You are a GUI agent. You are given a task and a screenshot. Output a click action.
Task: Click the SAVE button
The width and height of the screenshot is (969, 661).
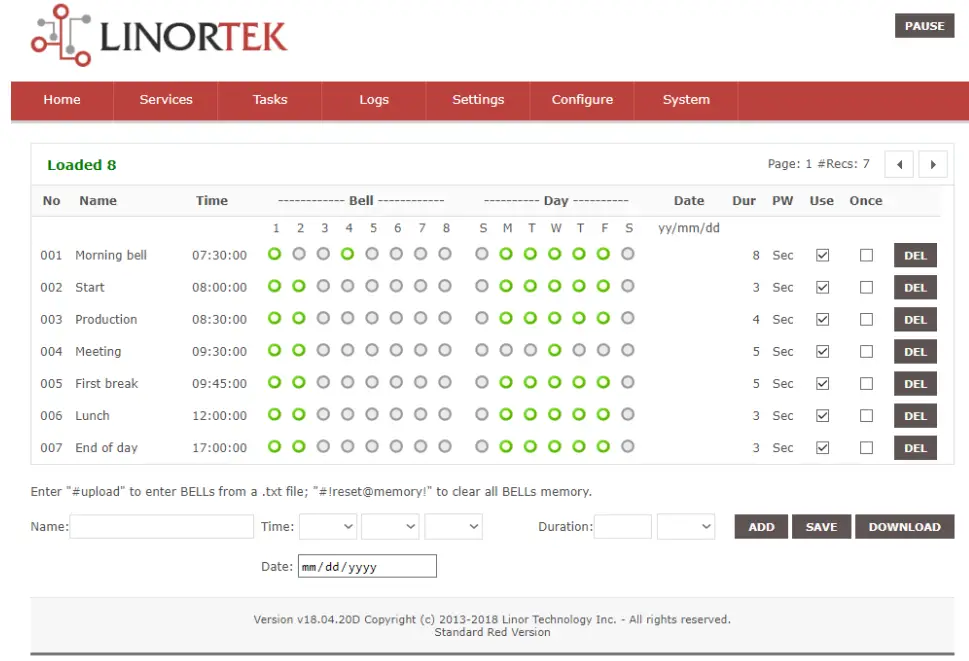coord(821,526)
